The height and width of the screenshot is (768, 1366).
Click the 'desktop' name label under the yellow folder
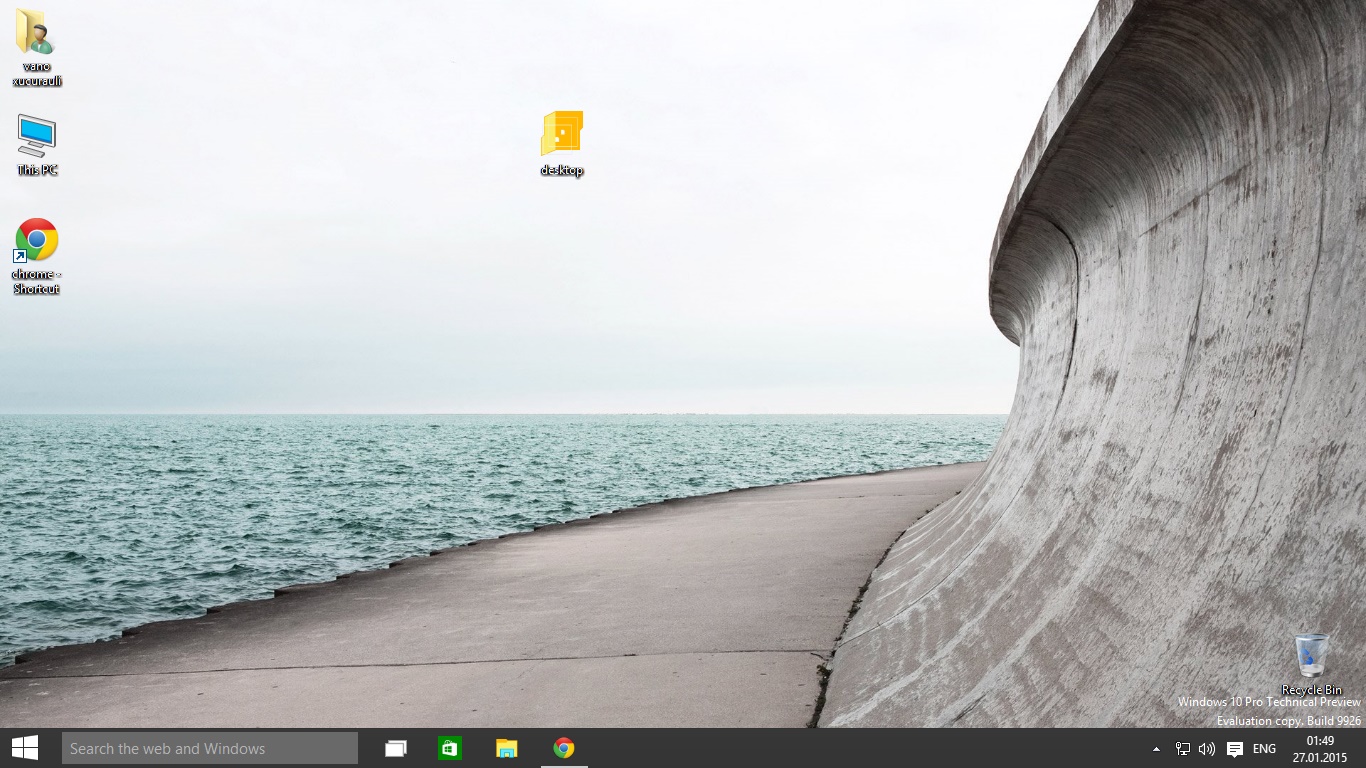point(562,171)
